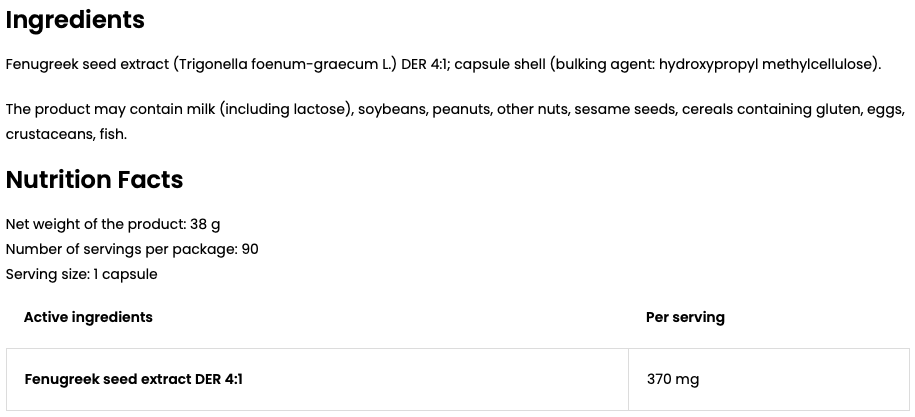The image size is (915, 417).
Task: Click the allergen warning paragraph
Action: point(455,122)
